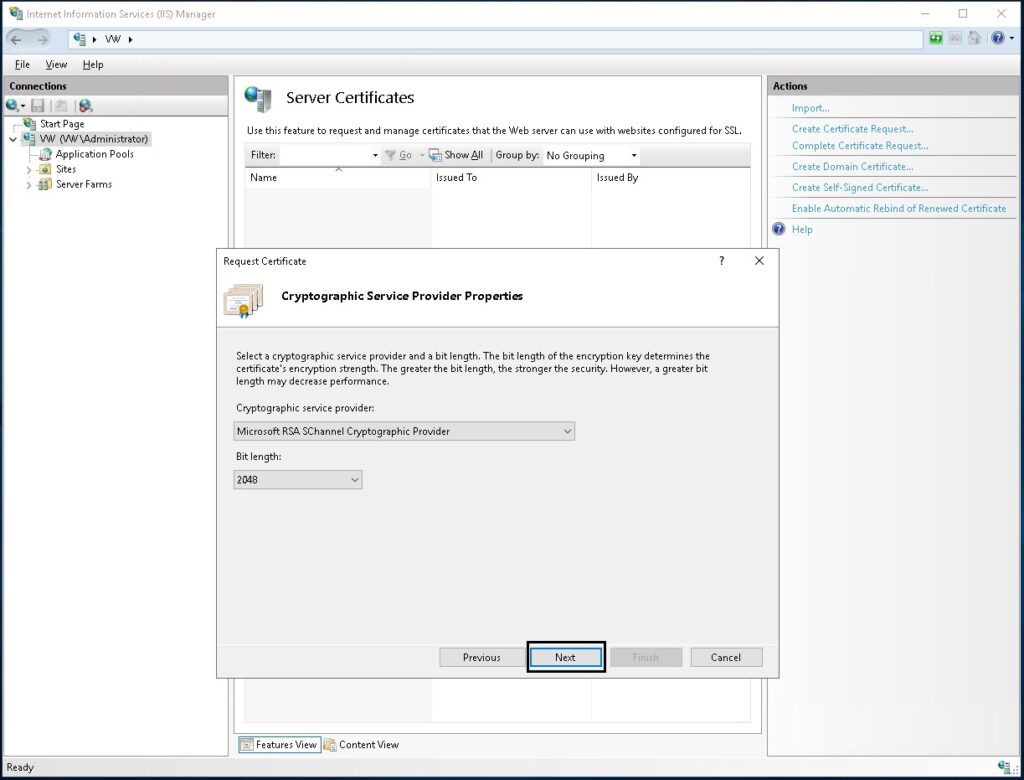Click the Filter text input field

(325, 156)
